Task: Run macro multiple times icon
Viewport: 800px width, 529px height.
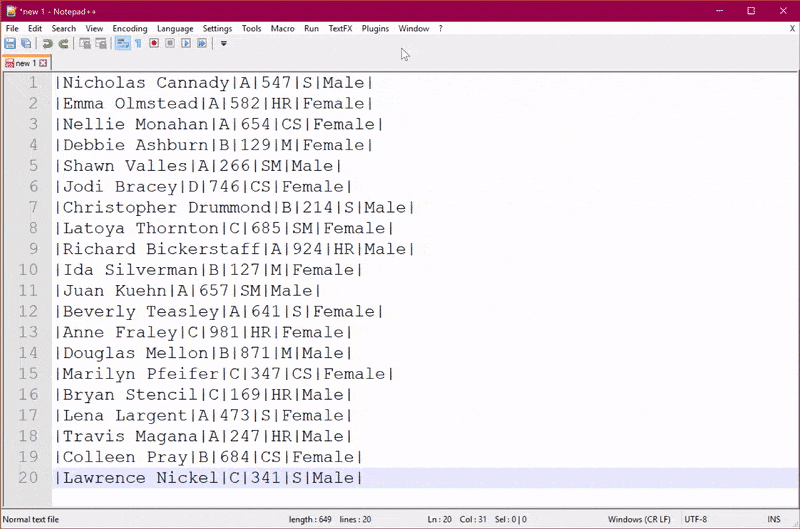Action: [202, 44]
